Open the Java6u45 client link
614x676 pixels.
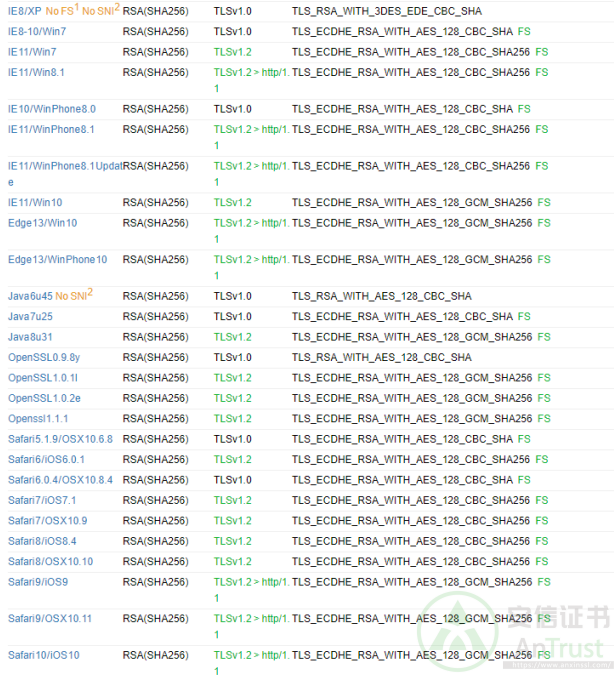[30, 296]
